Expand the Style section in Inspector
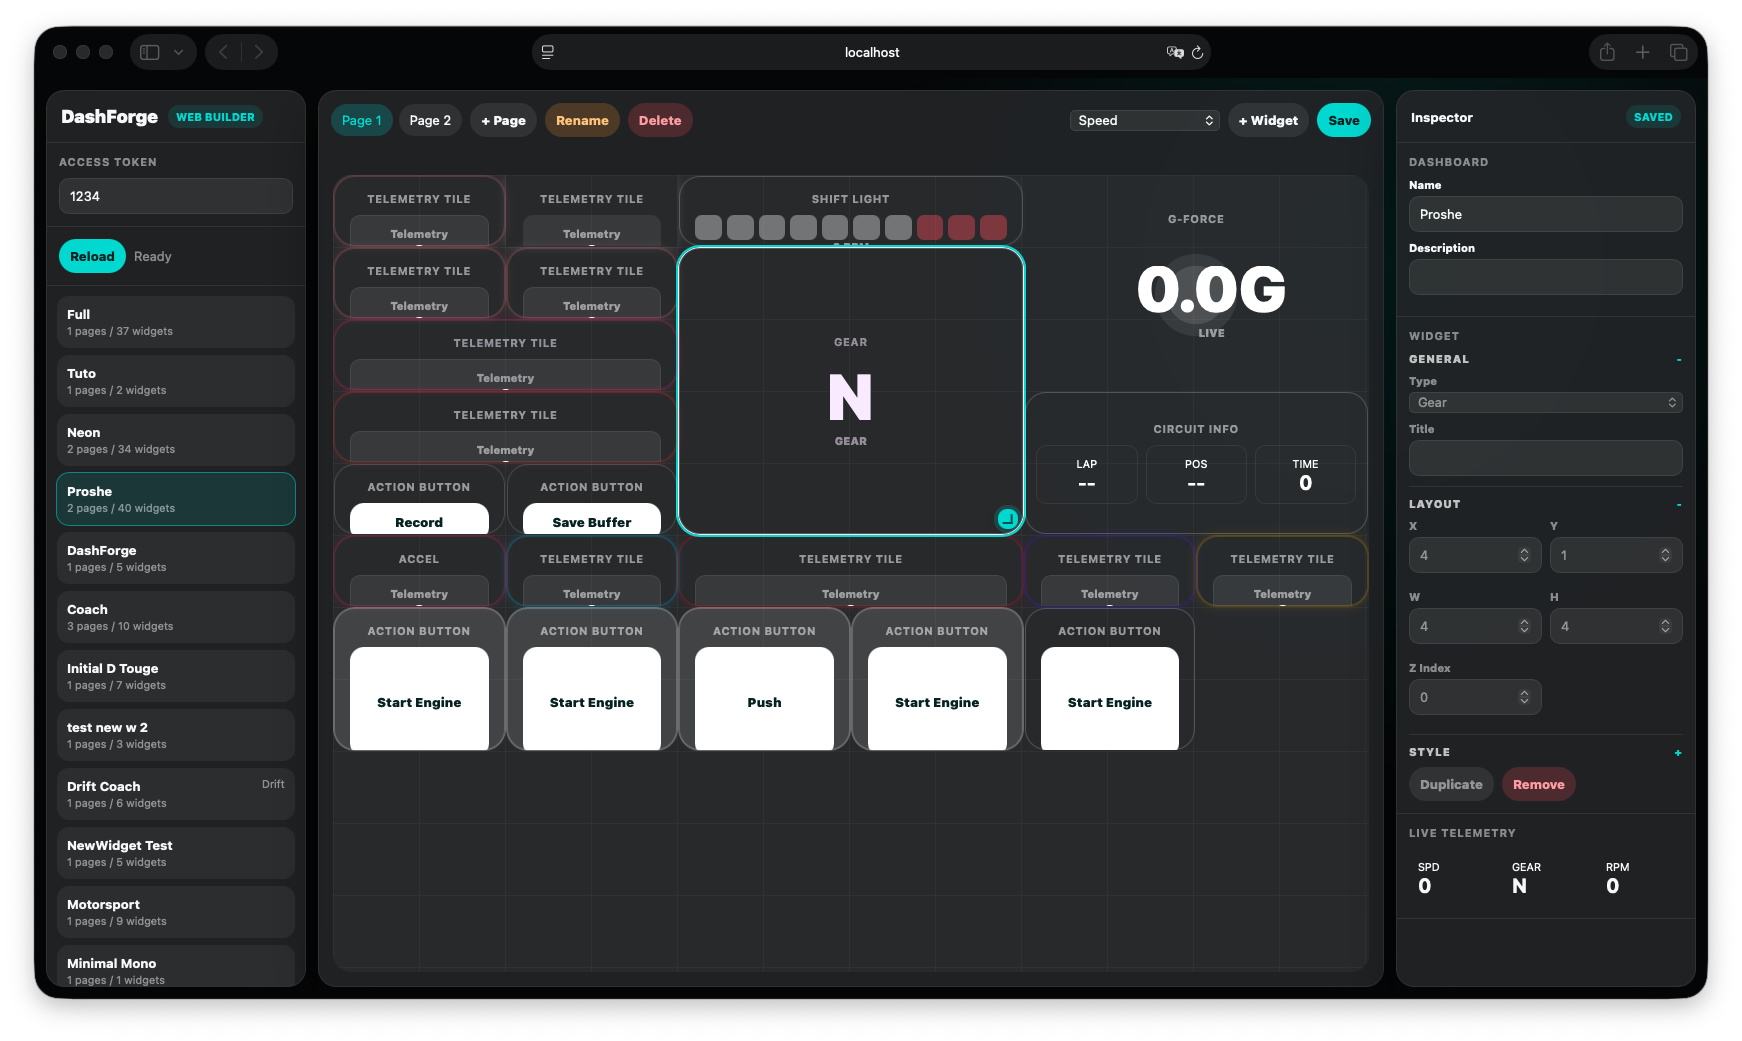The image size is (1742, 1041). (1678, 753)
